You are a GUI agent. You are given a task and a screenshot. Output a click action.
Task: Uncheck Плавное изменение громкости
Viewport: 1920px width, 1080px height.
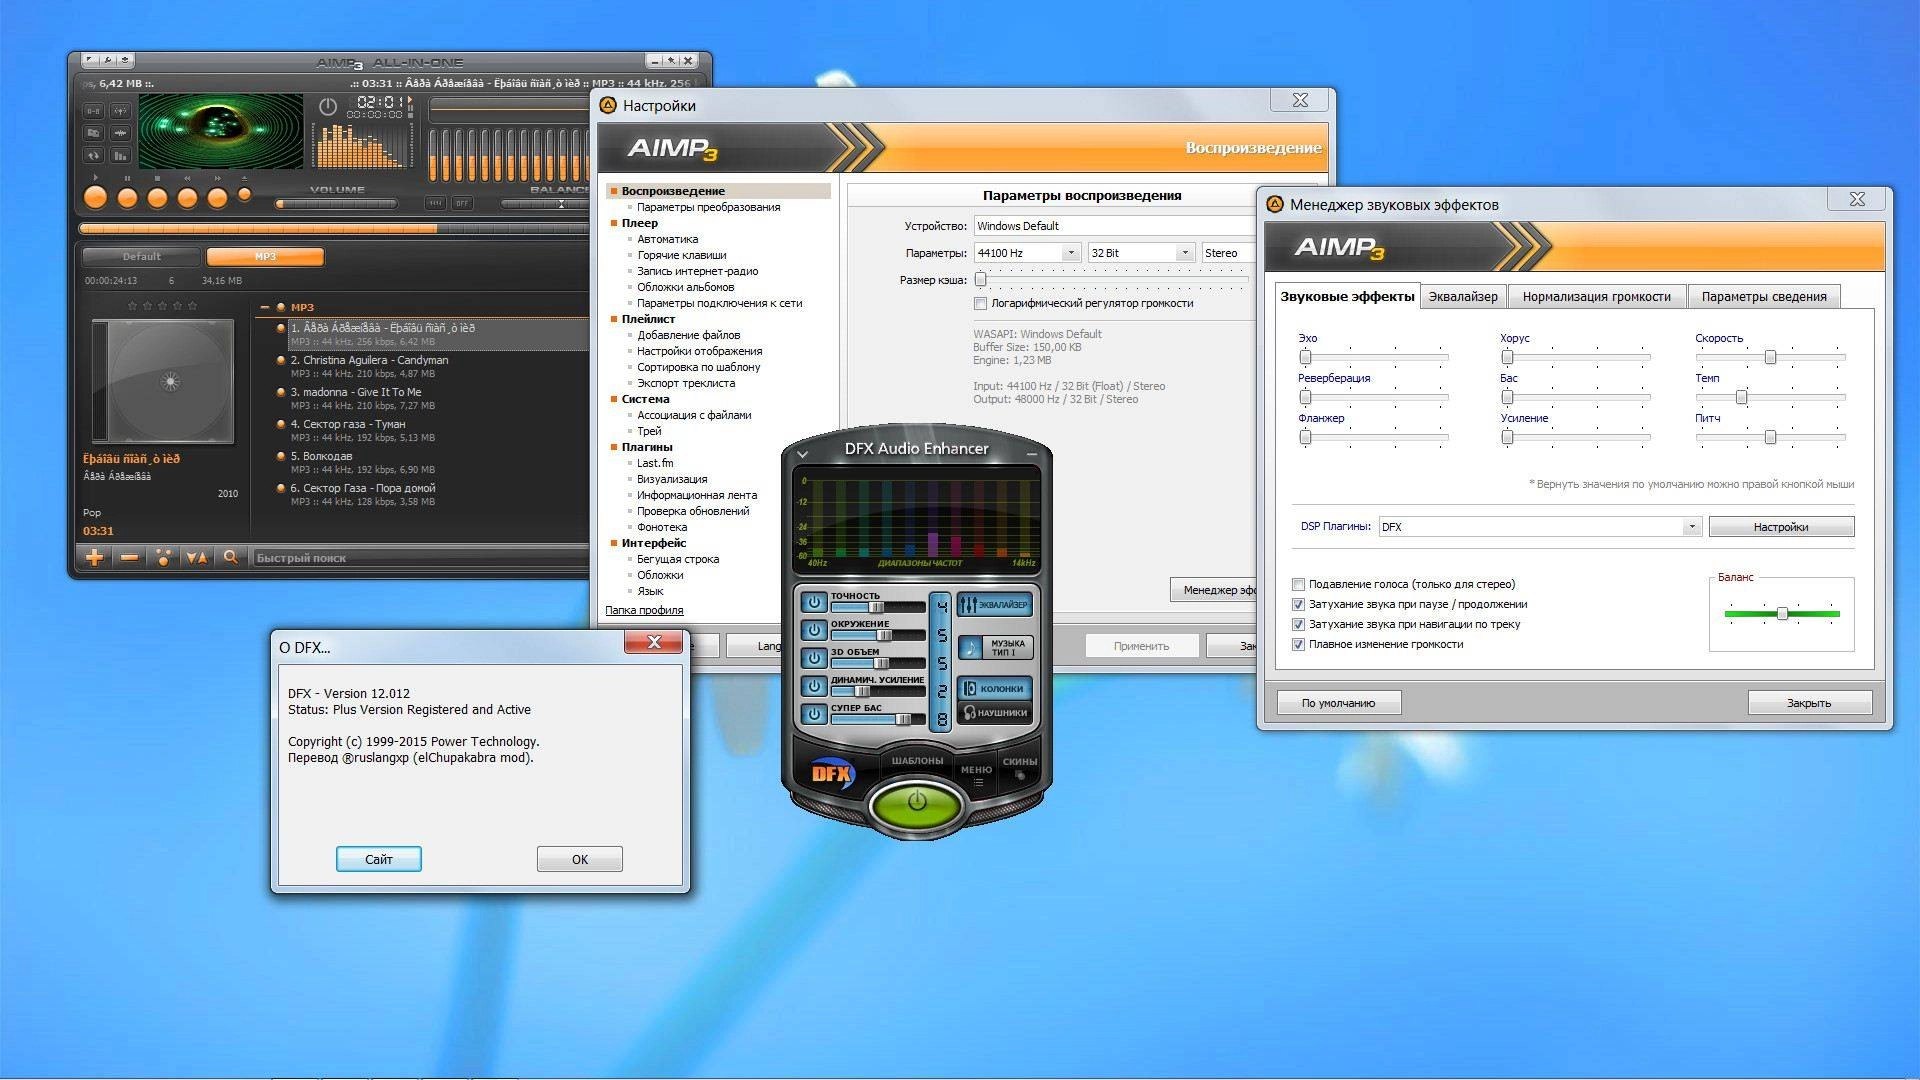click(x=1298, y=644)
